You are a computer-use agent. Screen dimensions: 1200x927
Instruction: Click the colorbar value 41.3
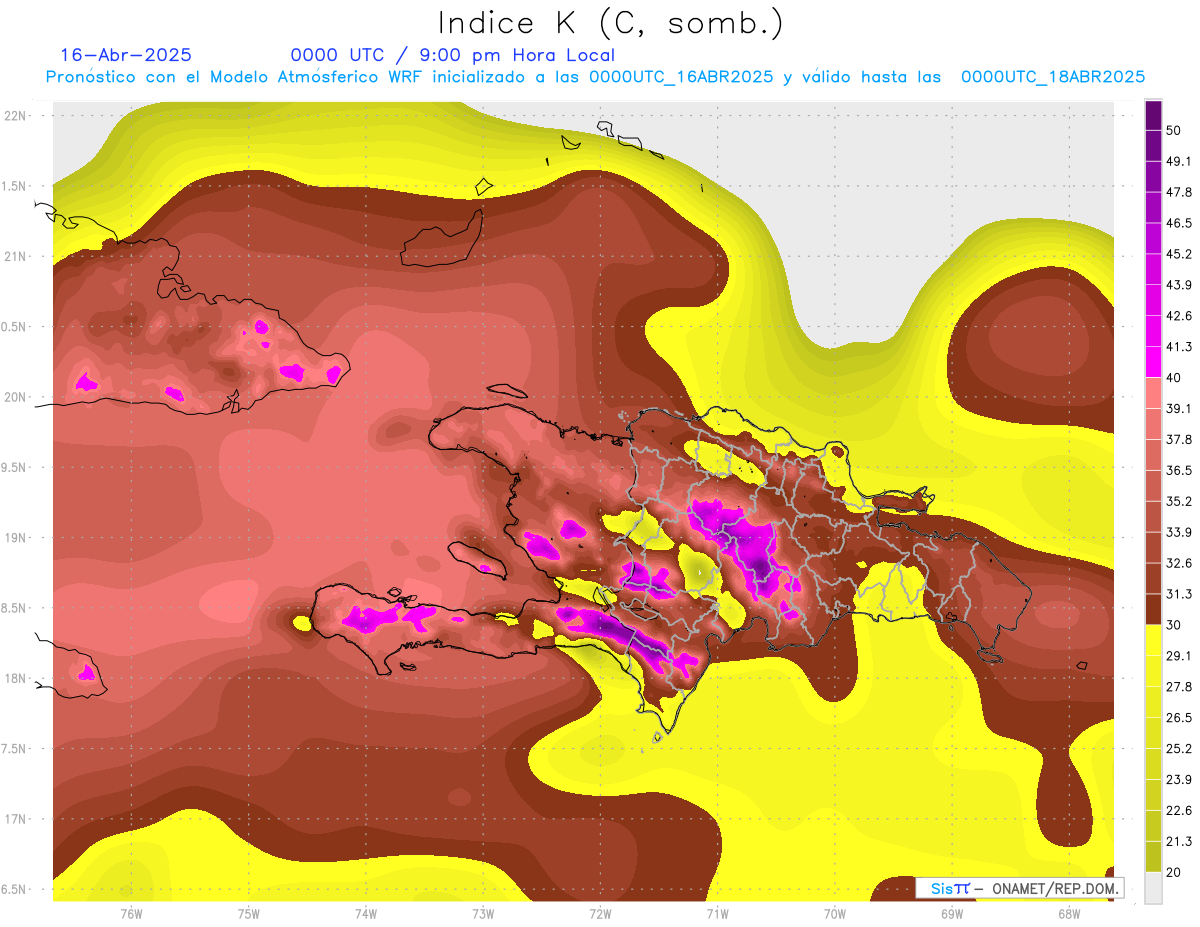[x=1178, y=347]
